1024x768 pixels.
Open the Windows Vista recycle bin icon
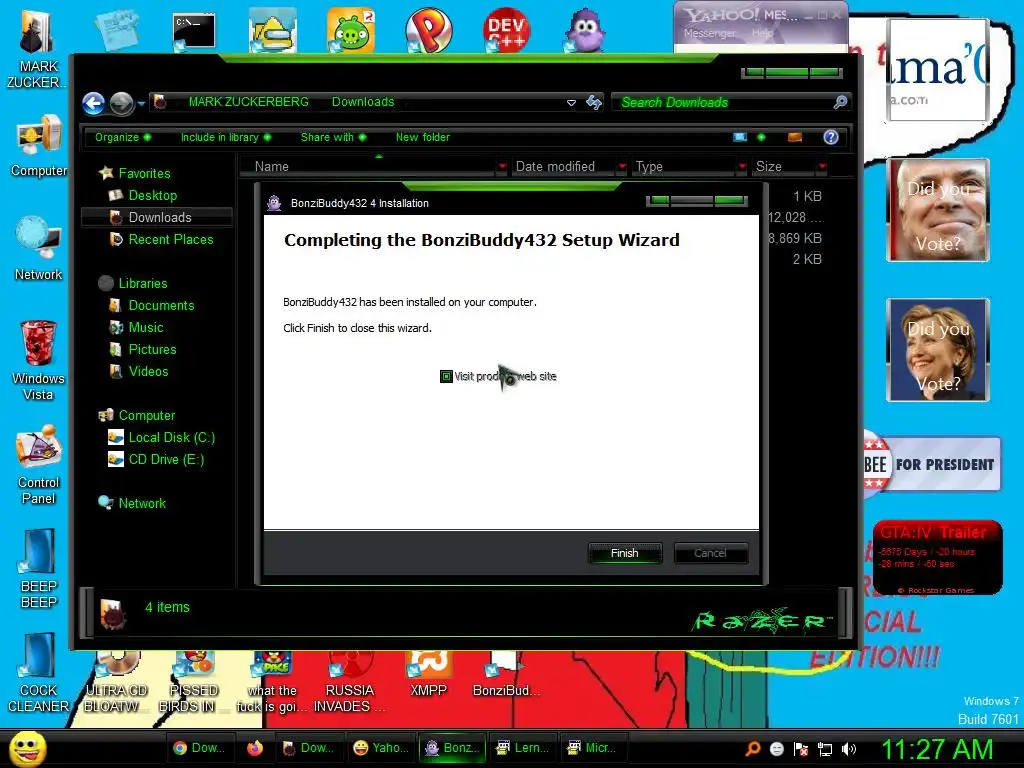click(x=38, y=360)
